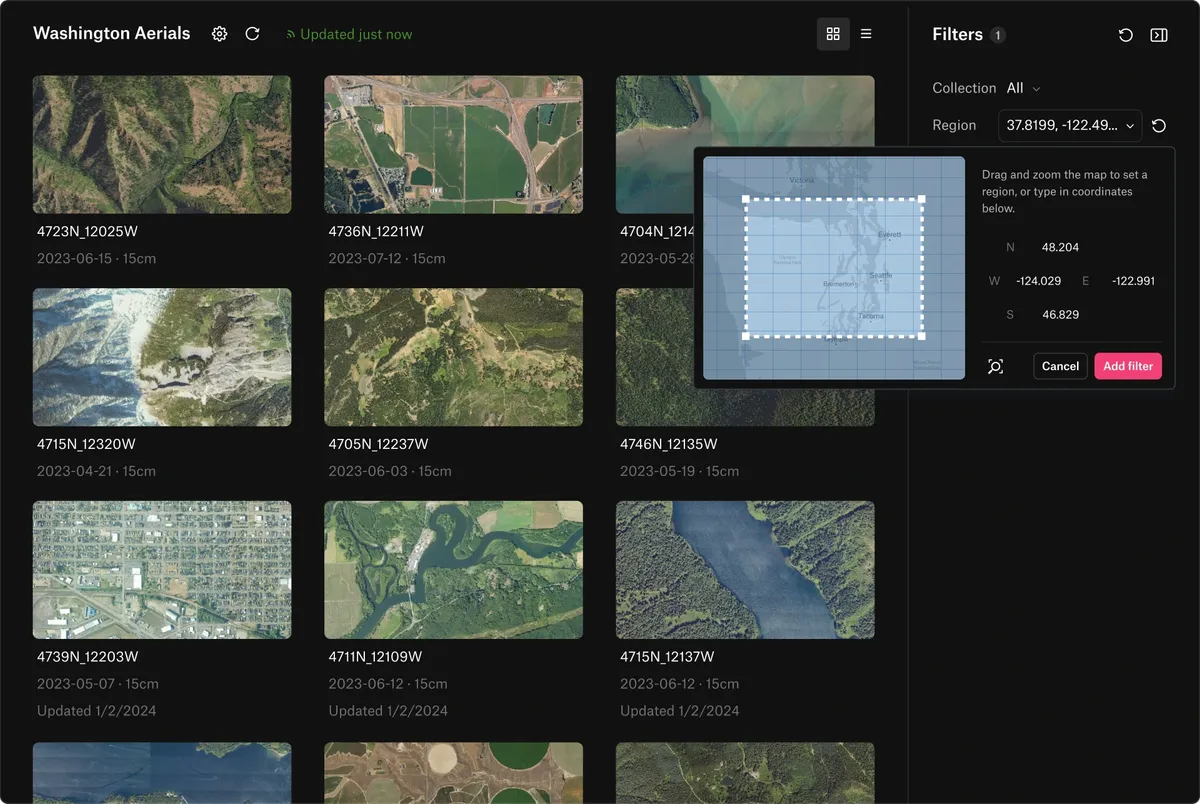Edit the W longitude value -124.029

tap(1038, 281)
